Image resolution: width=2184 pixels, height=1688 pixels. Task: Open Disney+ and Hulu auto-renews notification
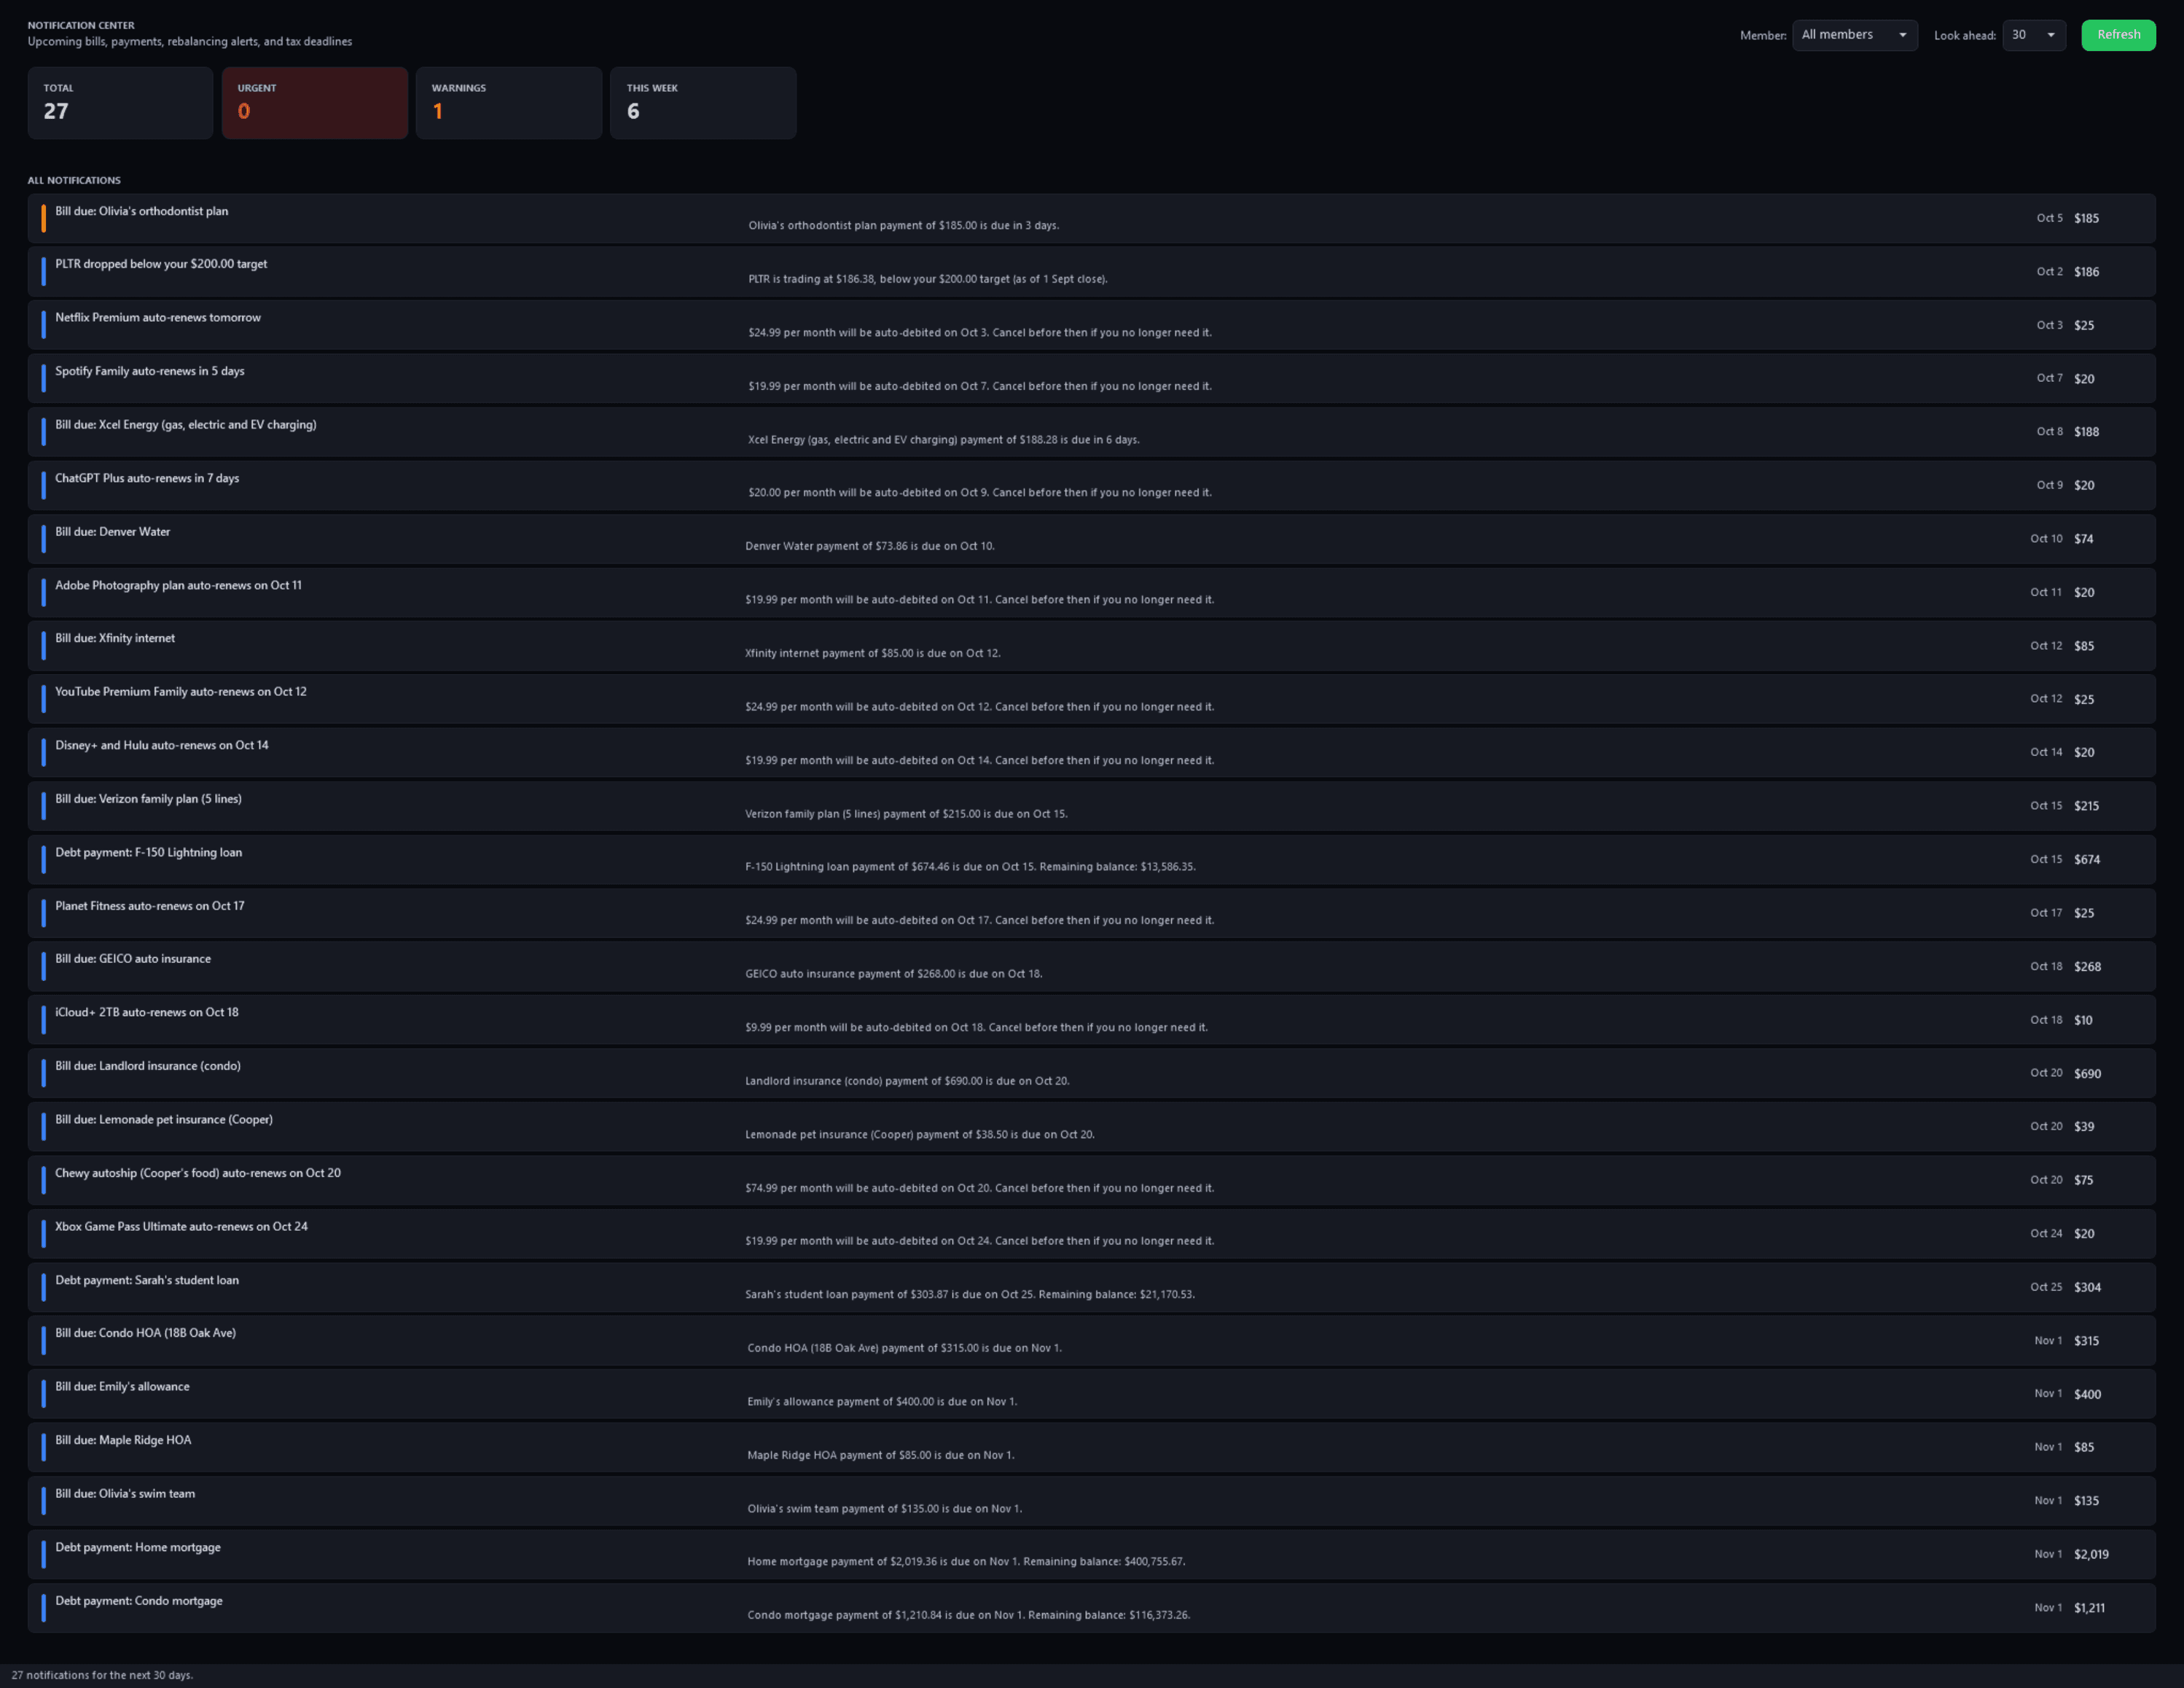tap(1091, 753)
